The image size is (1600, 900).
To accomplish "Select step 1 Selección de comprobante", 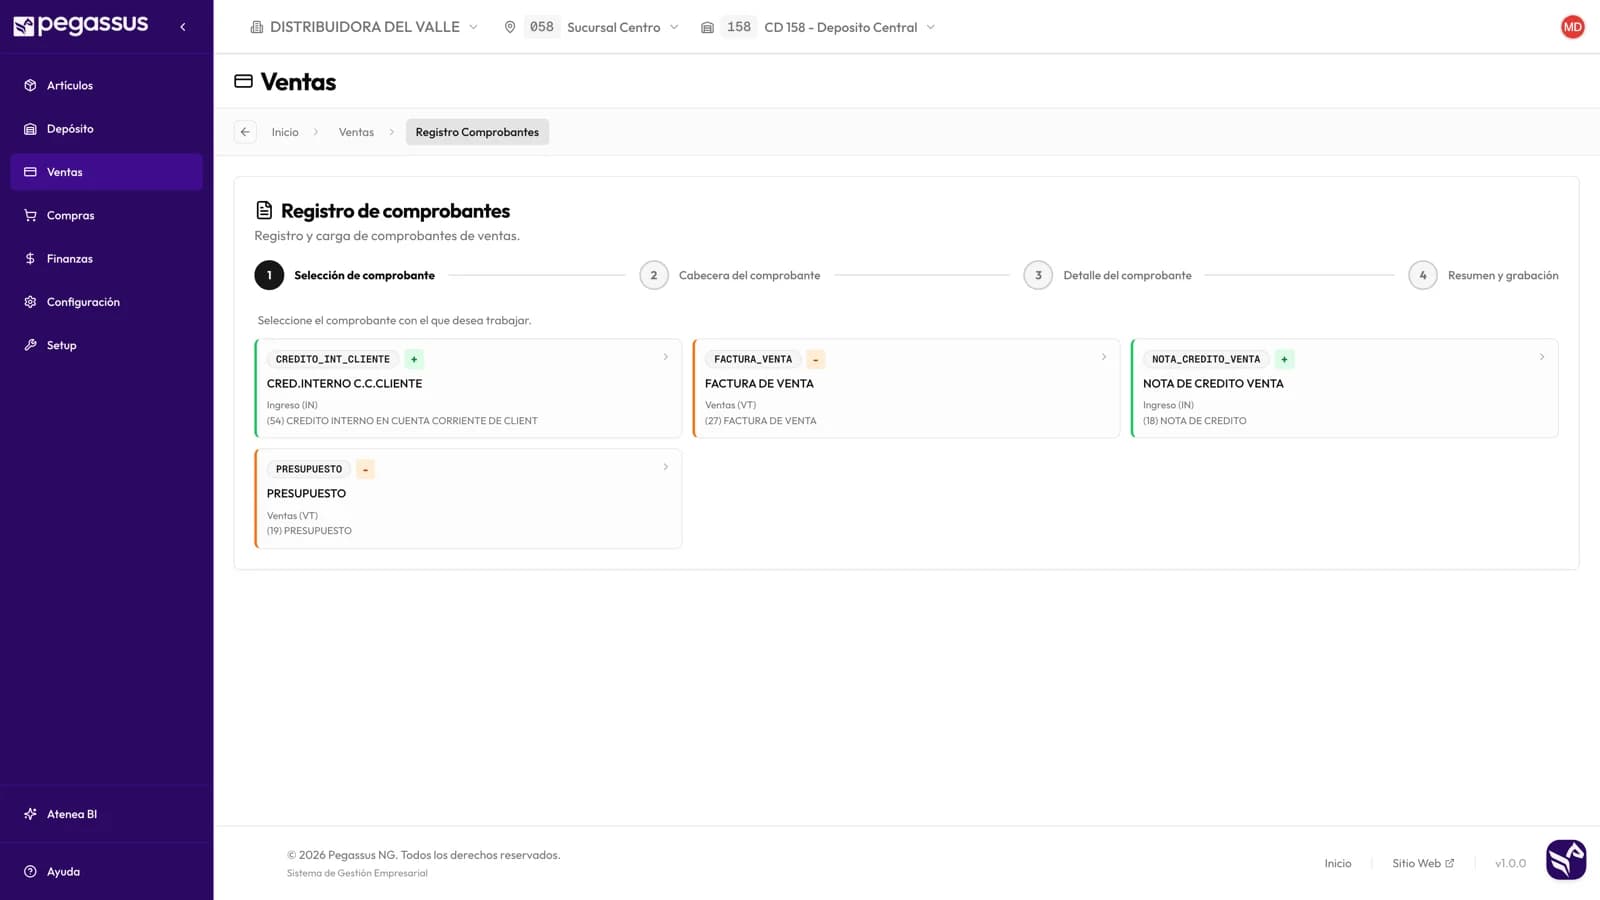I will [345, 275].
